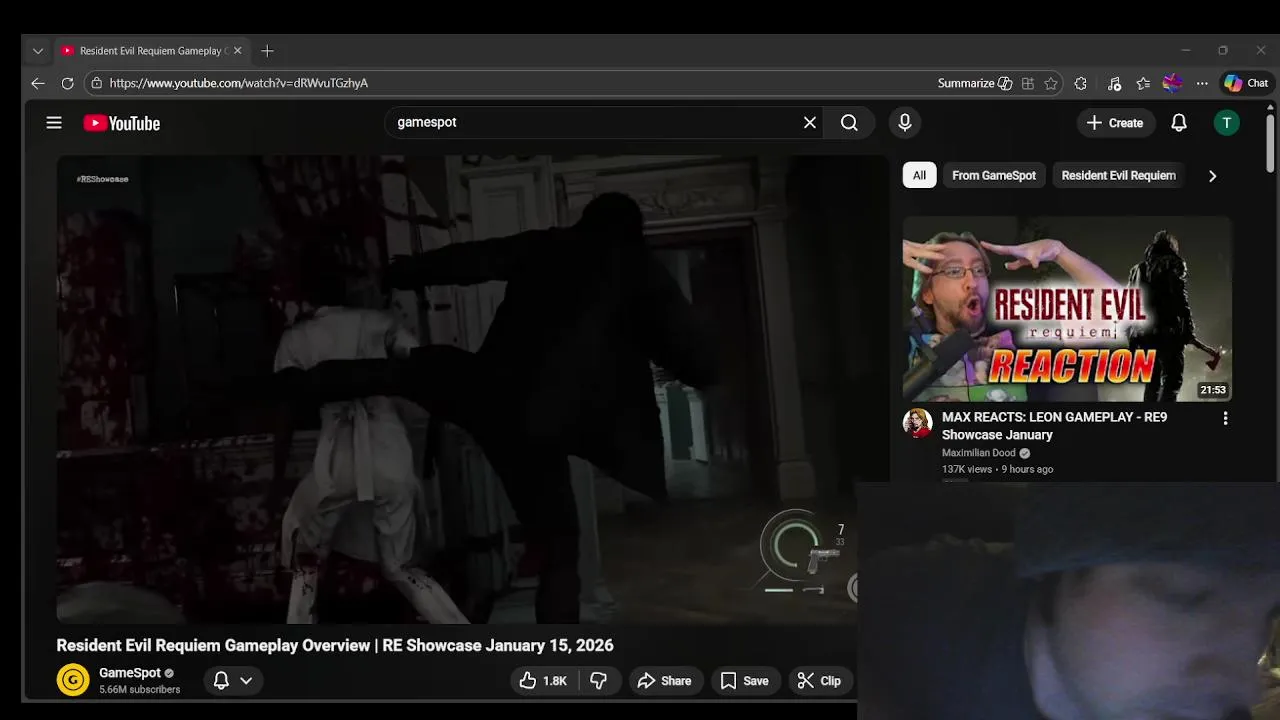Click the video title text

click(x=335, y=645)
